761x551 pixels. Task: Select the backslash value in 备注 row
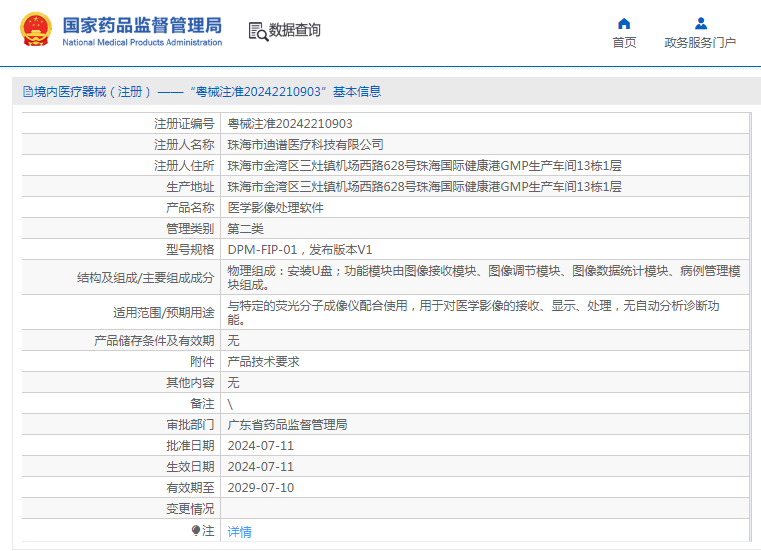(x=230, y=404)
